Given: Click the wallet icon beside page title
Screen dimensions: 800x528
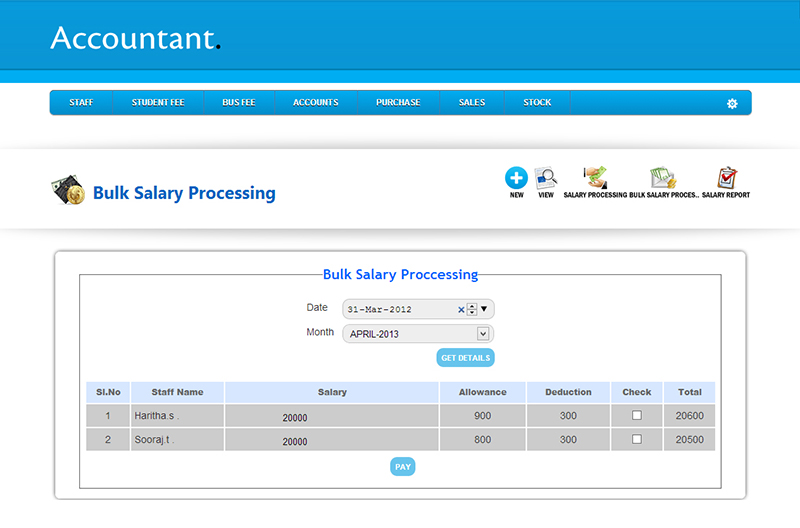Looking at the screenshot, I should point(67,191).
